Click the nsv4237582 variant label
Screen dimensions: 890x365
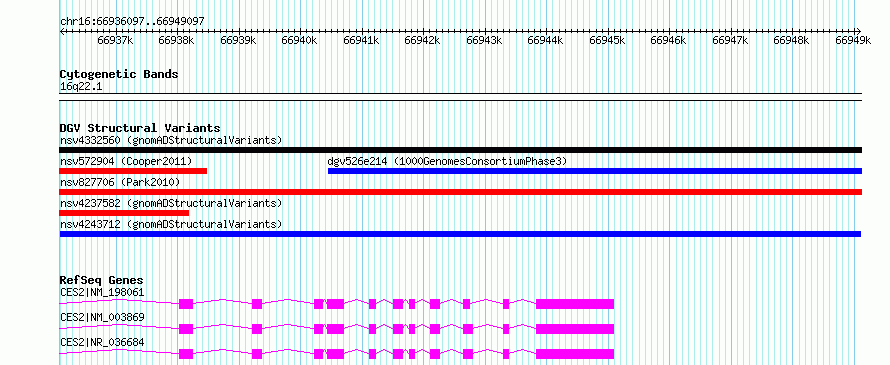click(x=171, y=203)
